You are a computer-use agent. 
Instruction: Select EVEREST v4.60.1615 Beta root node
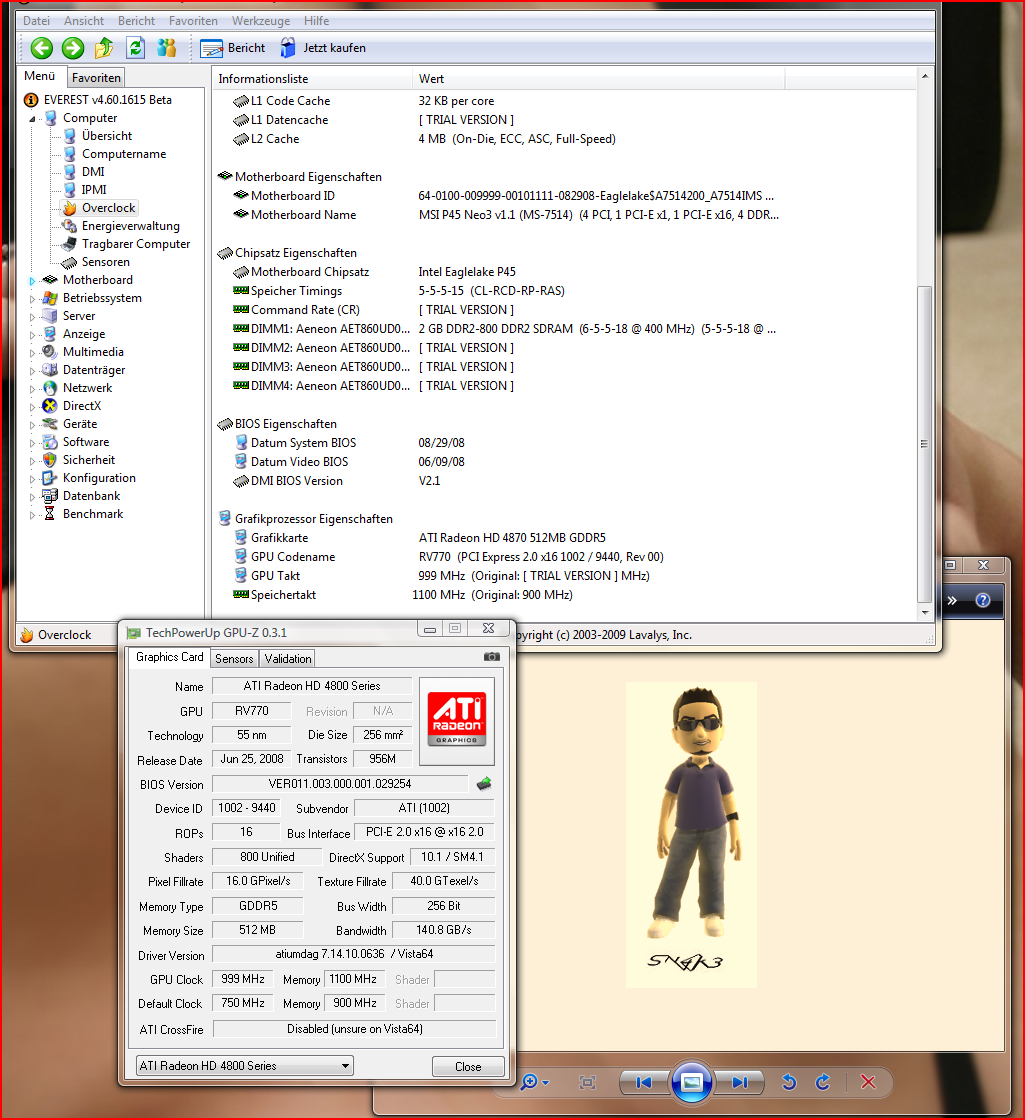(107, 99)
